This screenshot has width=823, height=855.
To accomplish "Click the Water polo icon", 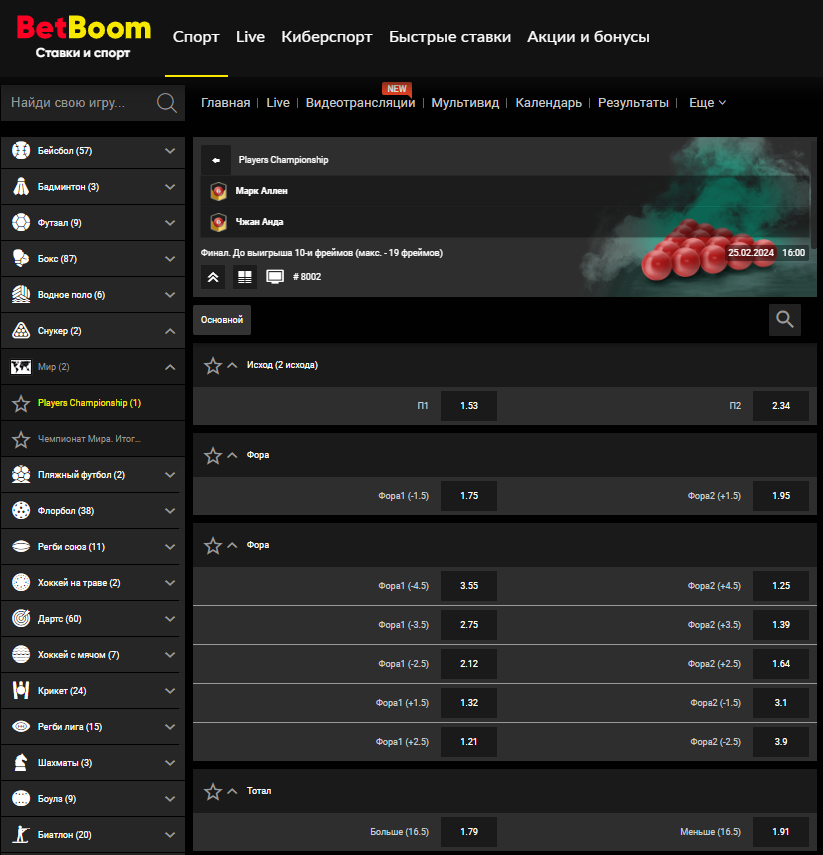I will (21, 294).
